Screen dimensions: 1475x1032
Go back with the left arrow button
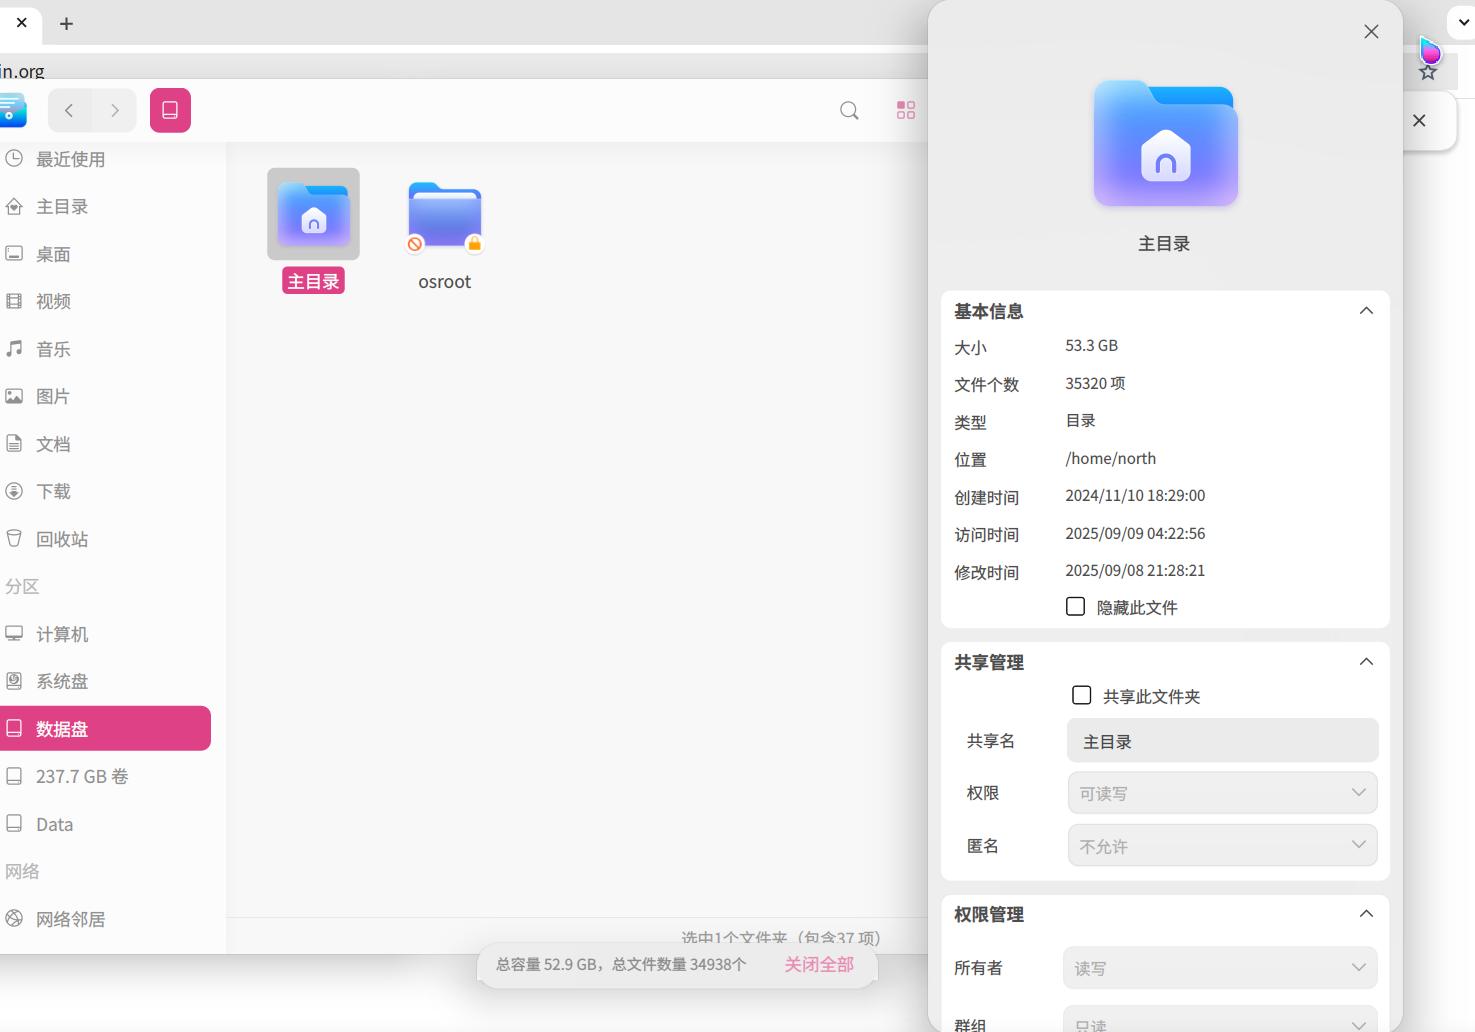[x=69, y=110]
